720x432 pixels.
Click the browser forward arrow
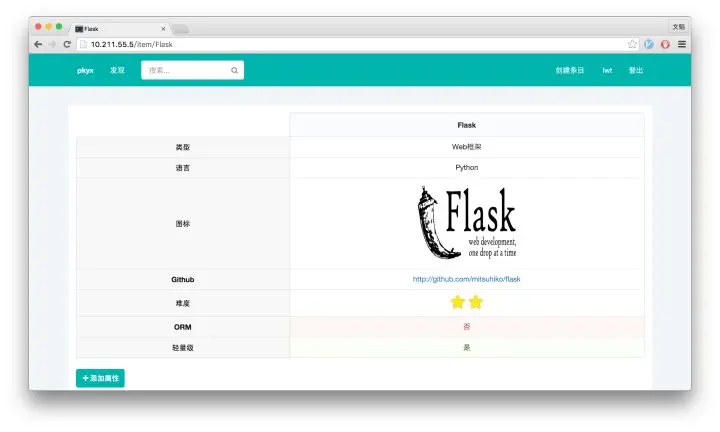point(52,44)
